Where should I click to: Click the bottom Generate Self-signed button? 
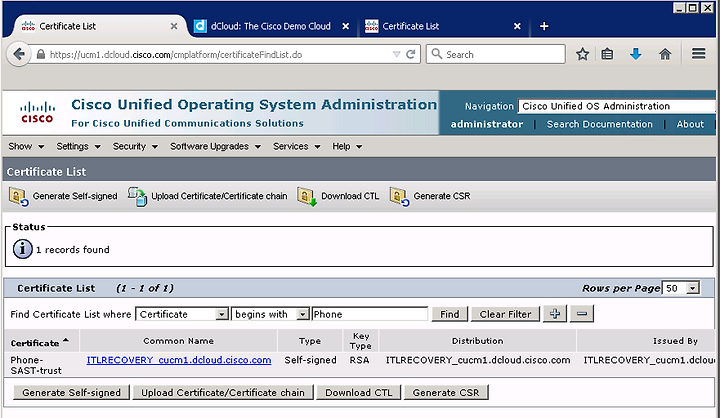pos(72,393)
